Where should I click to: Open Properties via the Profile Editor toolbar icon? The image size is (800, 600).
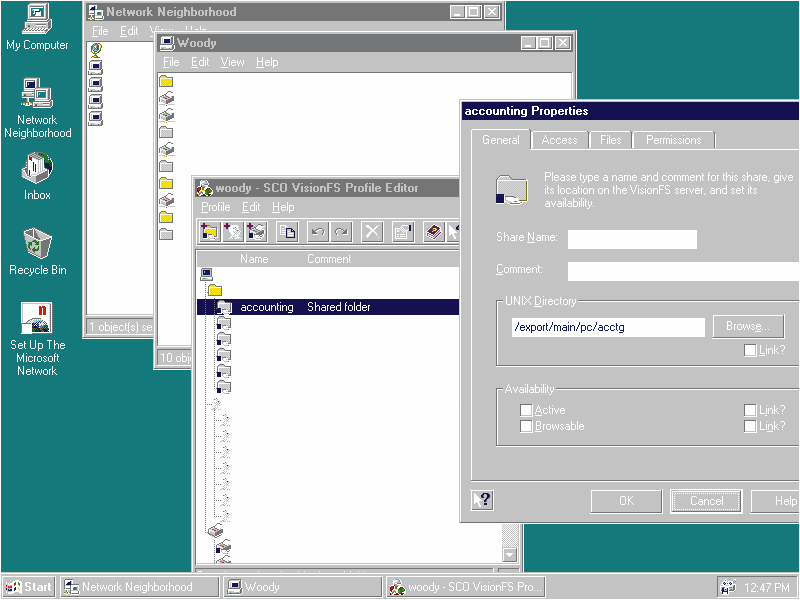pyautogui.click(x=403, y=232)
